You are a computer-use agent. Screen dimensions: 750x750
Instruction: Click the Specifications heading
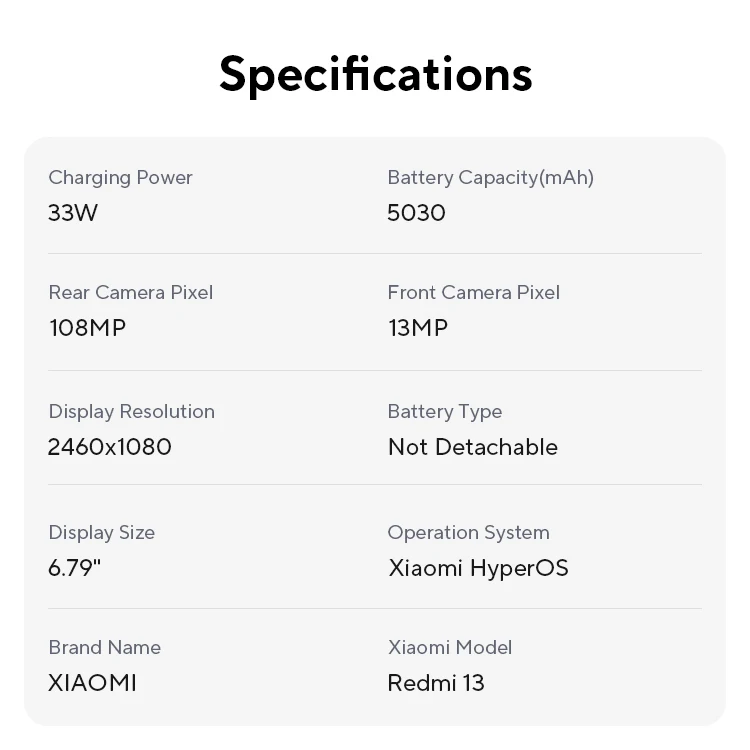[375, 74]
